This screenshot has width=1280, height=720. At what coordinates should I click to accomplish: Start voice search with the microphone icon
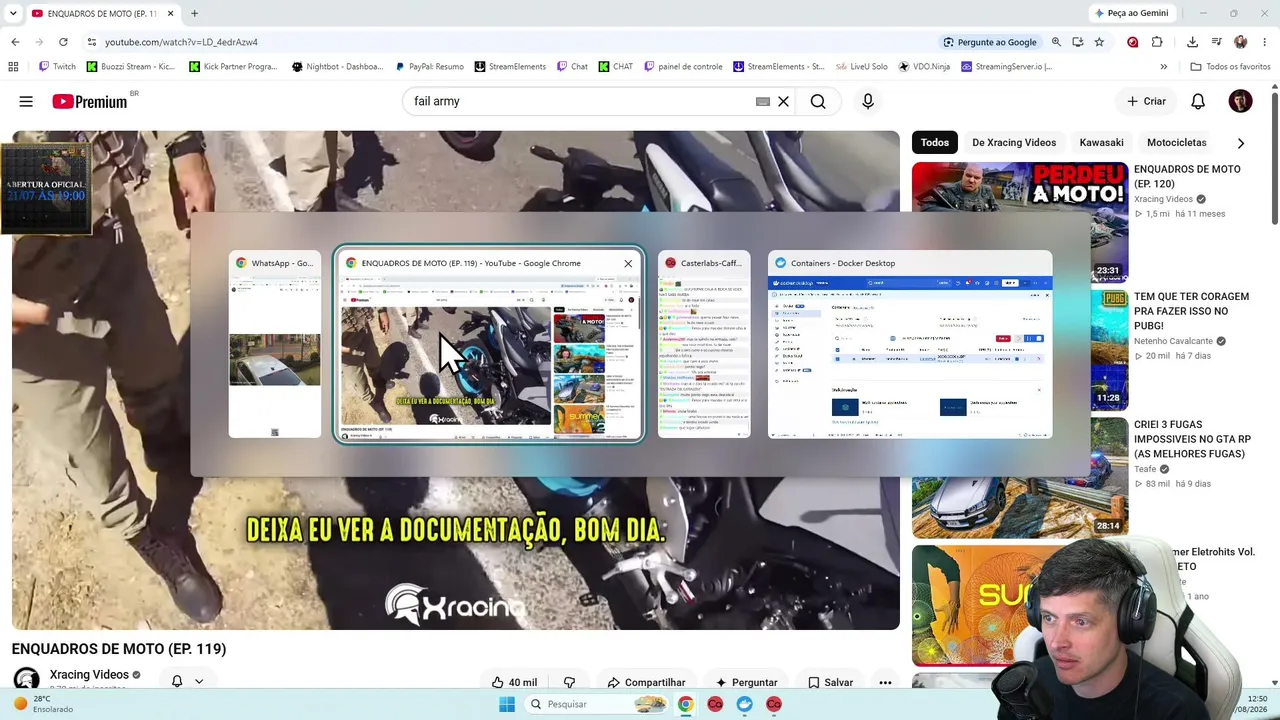coord(868,101)
